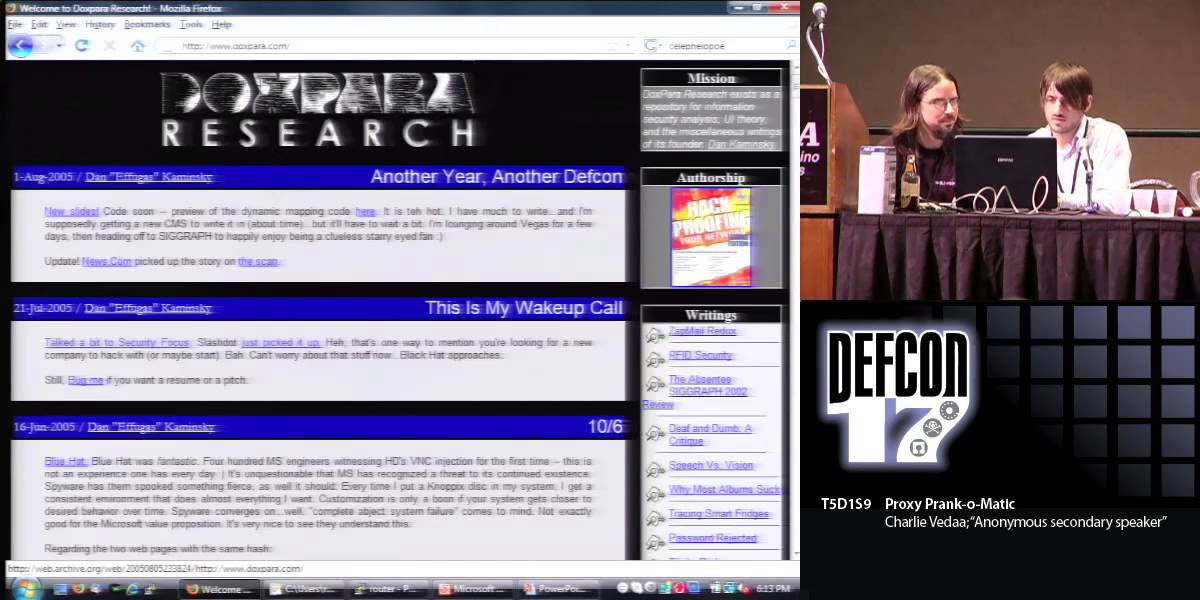1200x600 pixels.
Task: Switch to the Microsoft taskbar window
Action: 473,589
